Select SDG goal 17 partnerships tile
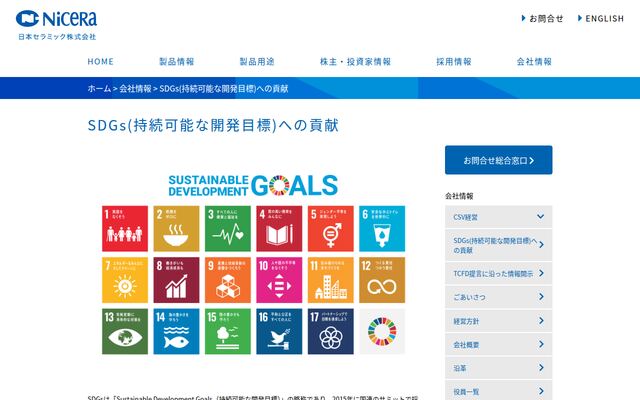Viewport: 640px width, 400px height. click(331, 331)
